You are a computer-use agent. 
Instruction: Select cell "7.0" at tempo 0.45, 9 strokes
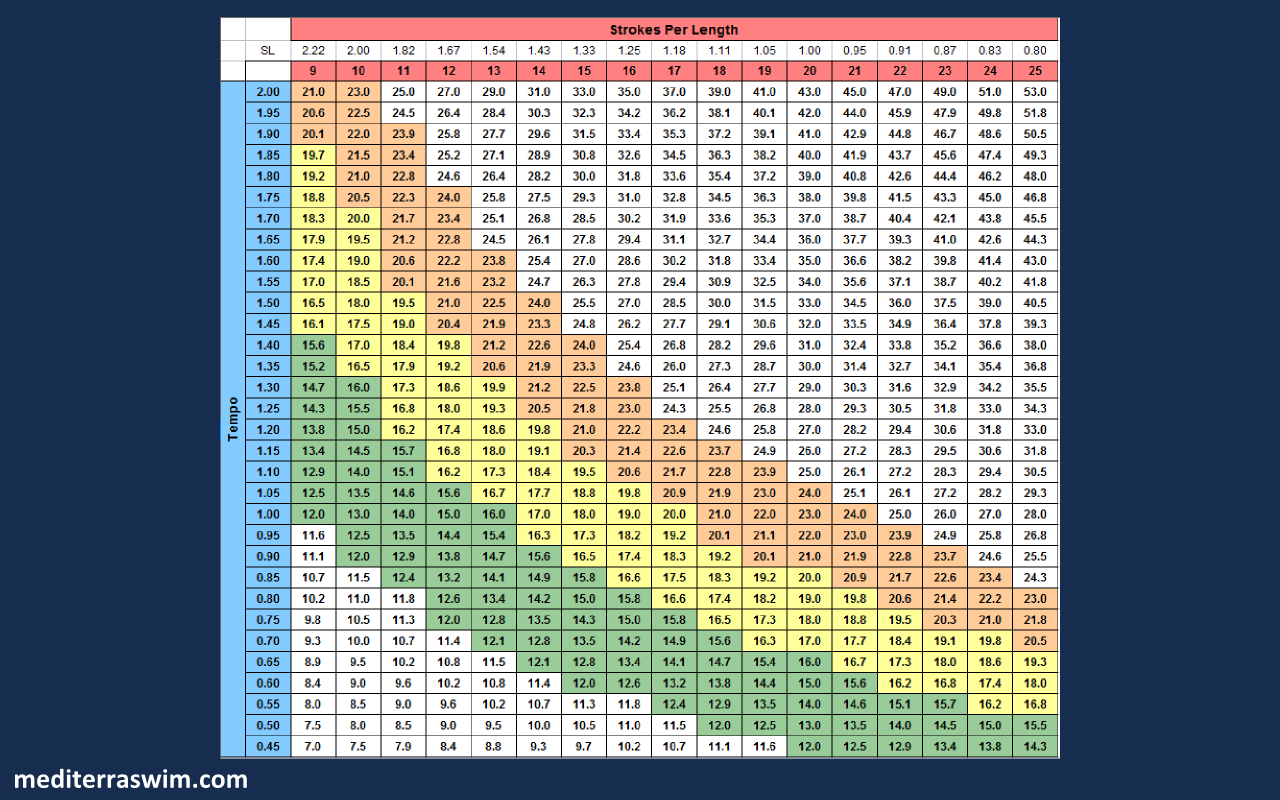(x=313, y=746)
